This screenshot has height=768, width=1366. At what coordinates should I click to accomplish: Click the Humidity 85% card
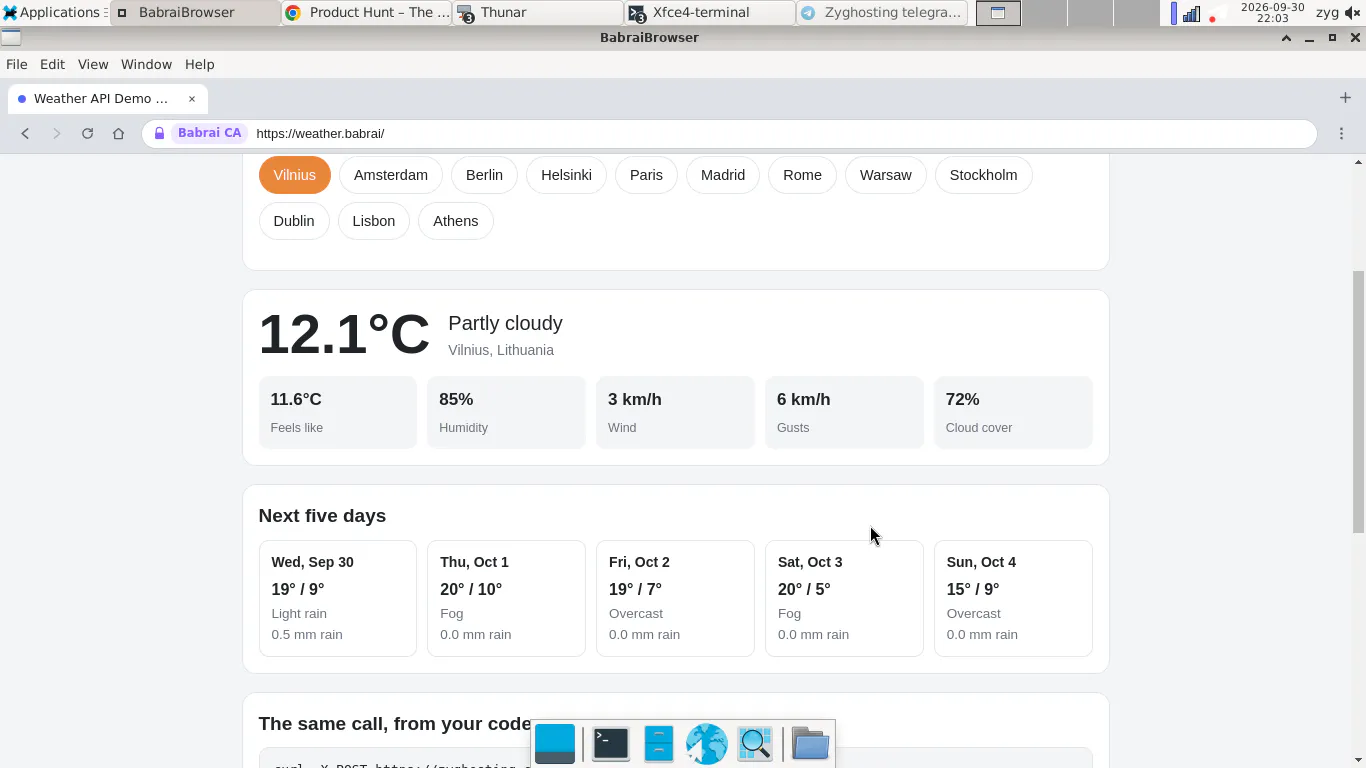pyautogui.click(x=506, y=412)
